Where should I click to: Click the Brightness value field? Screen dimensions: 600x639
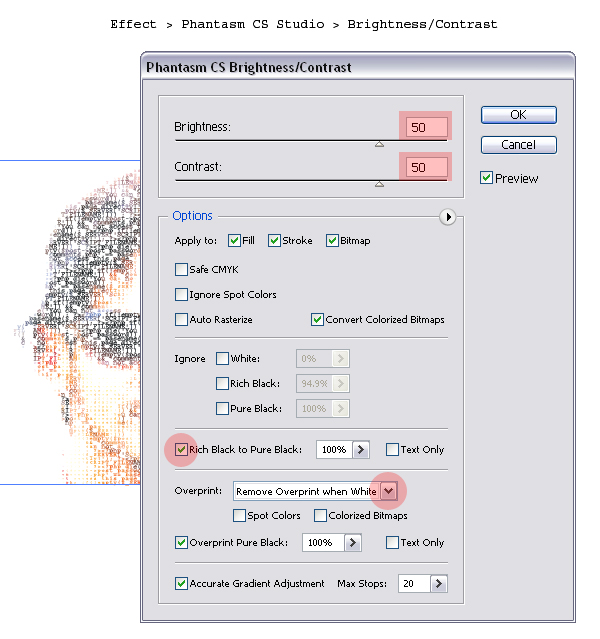click(x=426, y=127)
